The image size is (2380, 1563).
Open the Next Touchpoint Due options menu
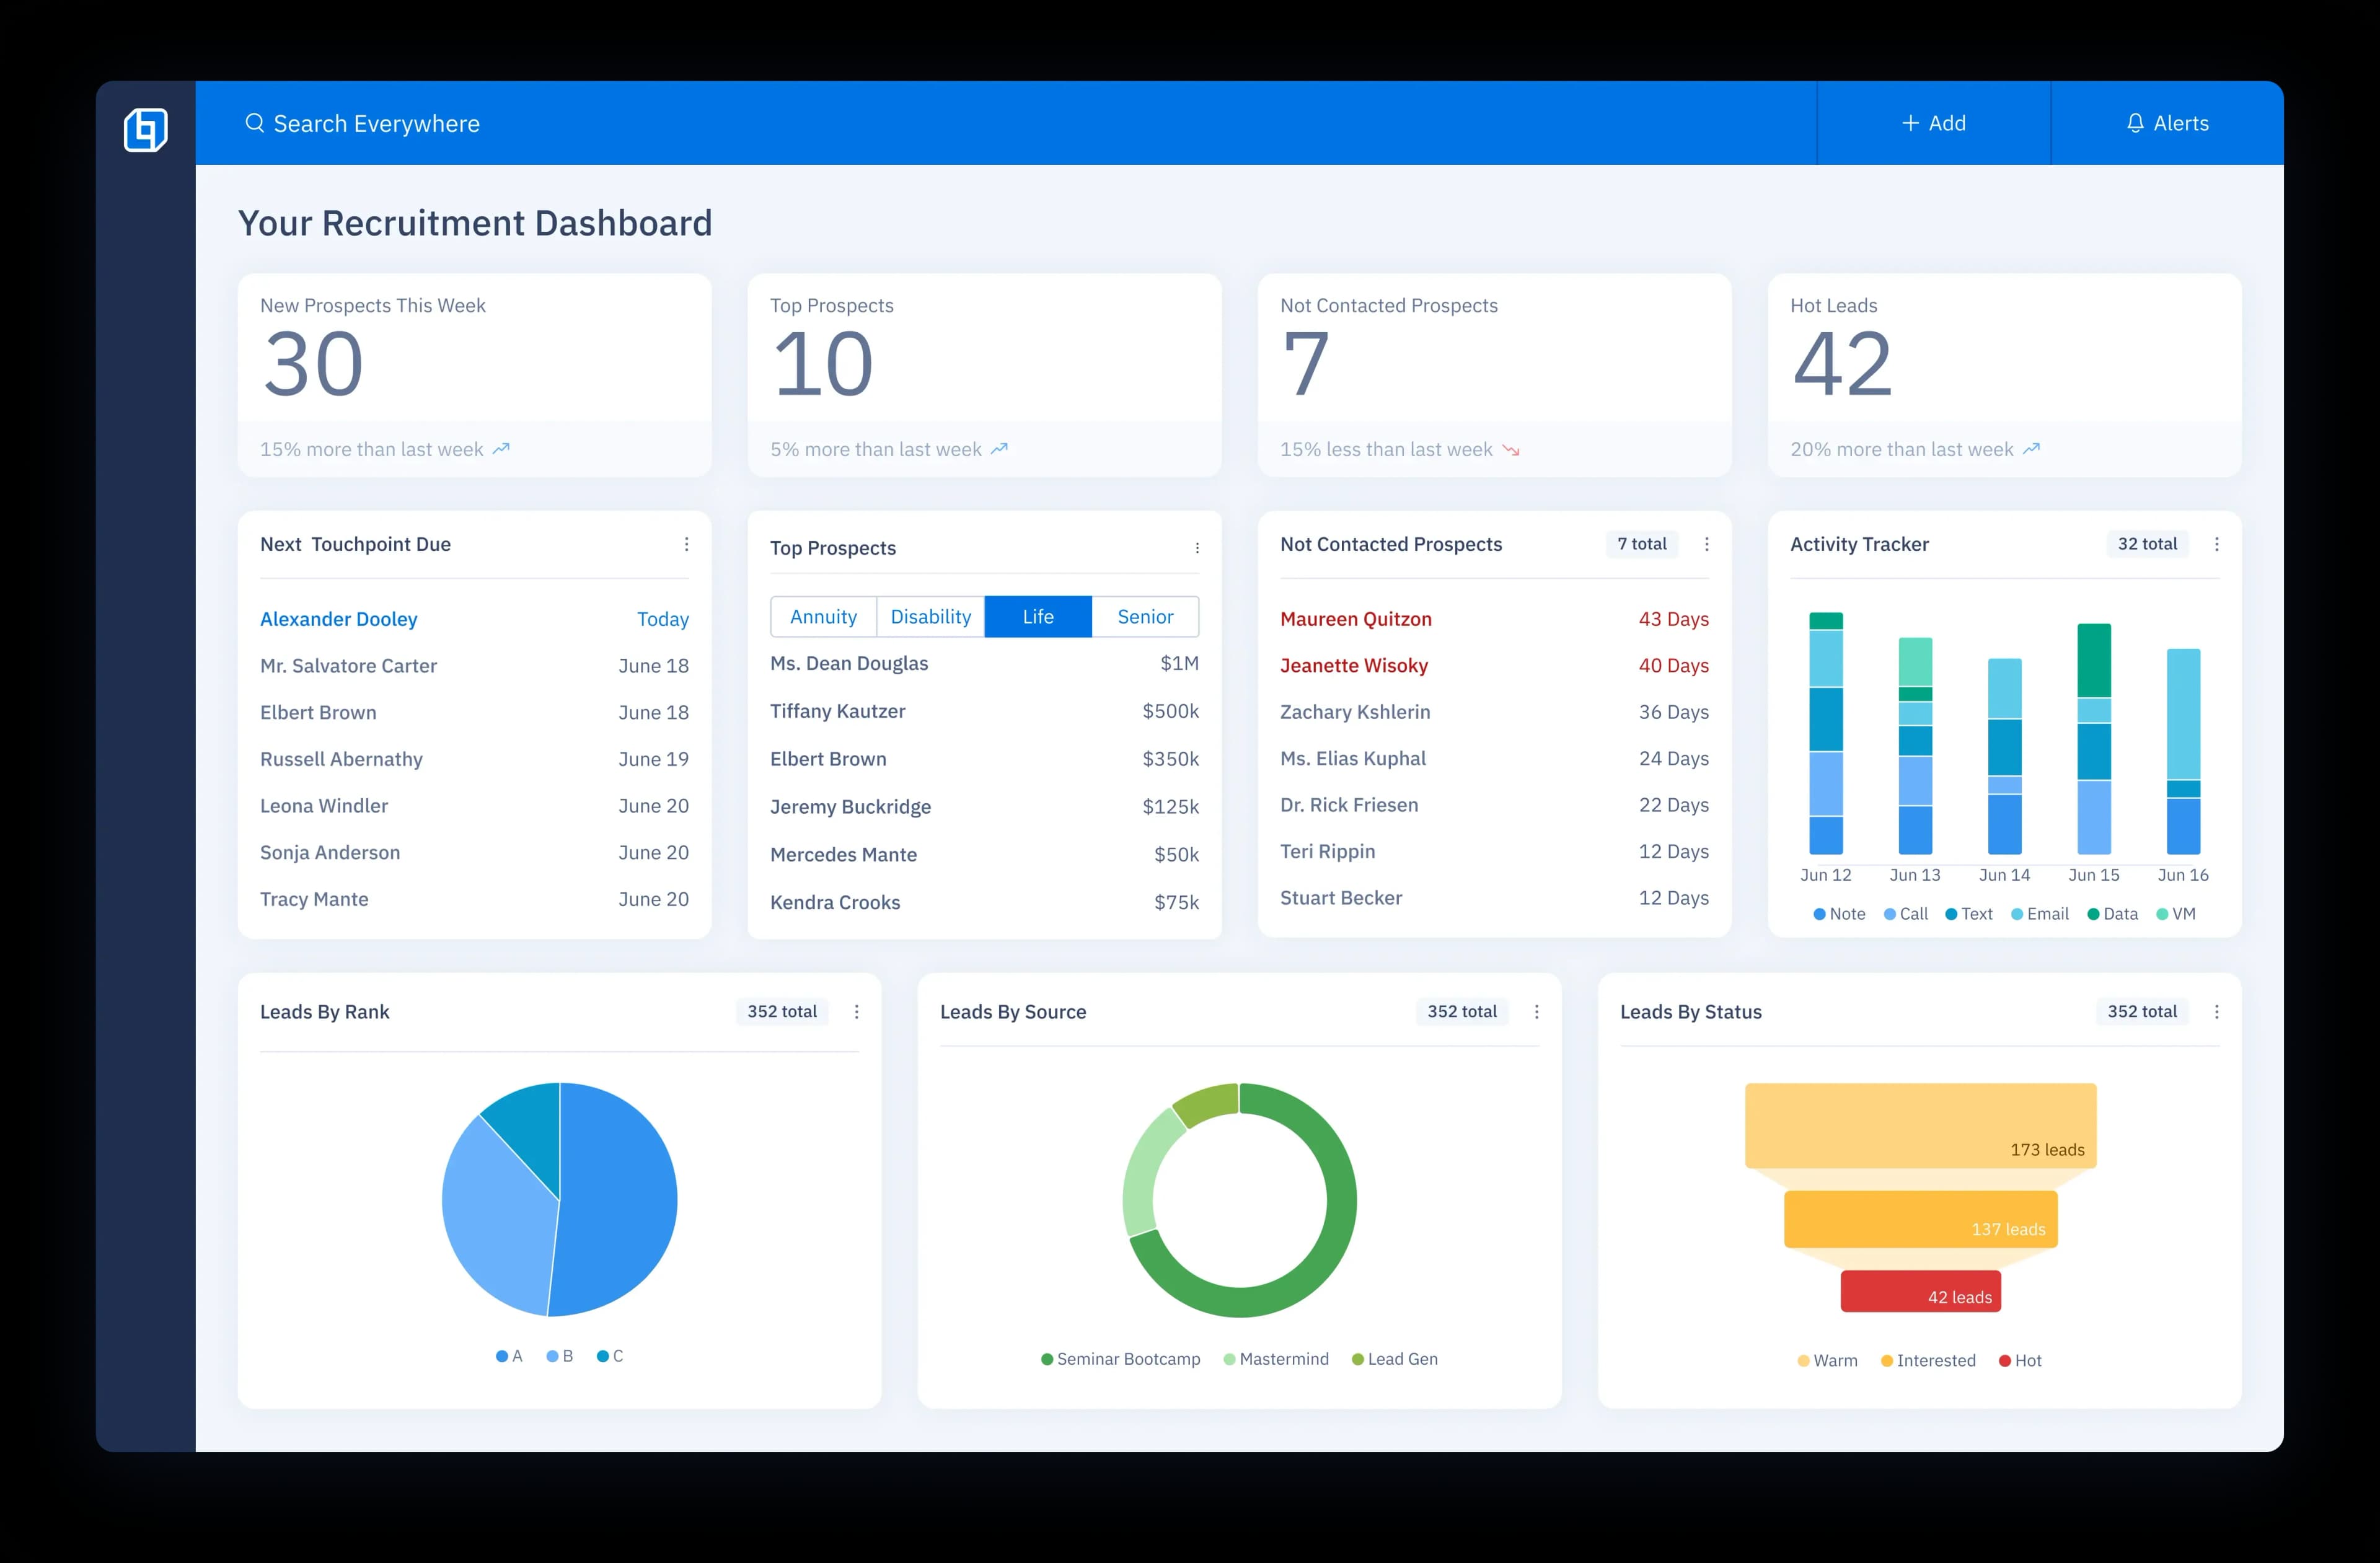687,544
